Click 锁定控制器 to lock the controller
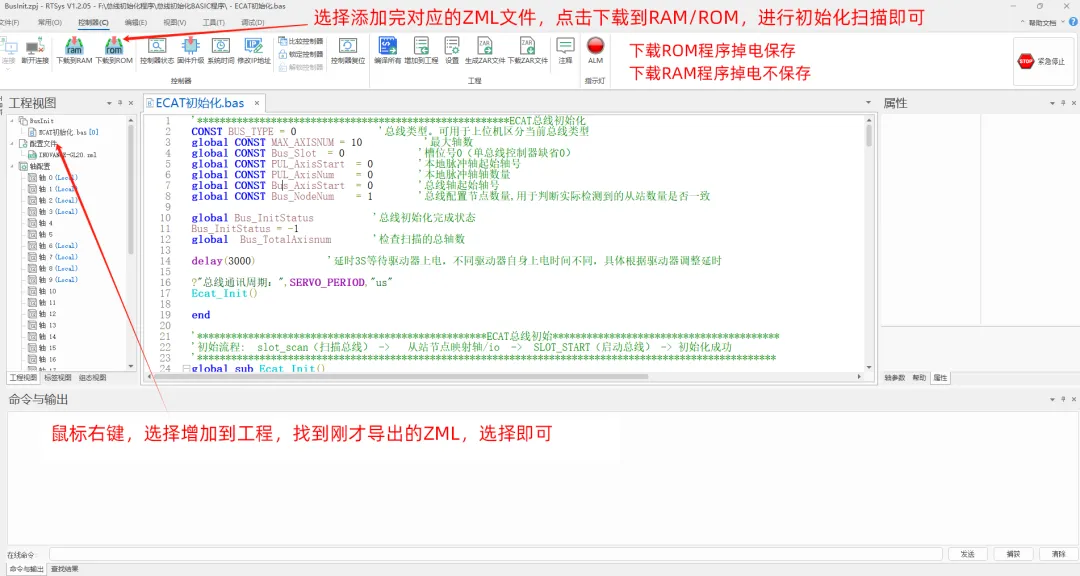The width and height of the screenshot is (1080, 576). (x=301, y=54)
